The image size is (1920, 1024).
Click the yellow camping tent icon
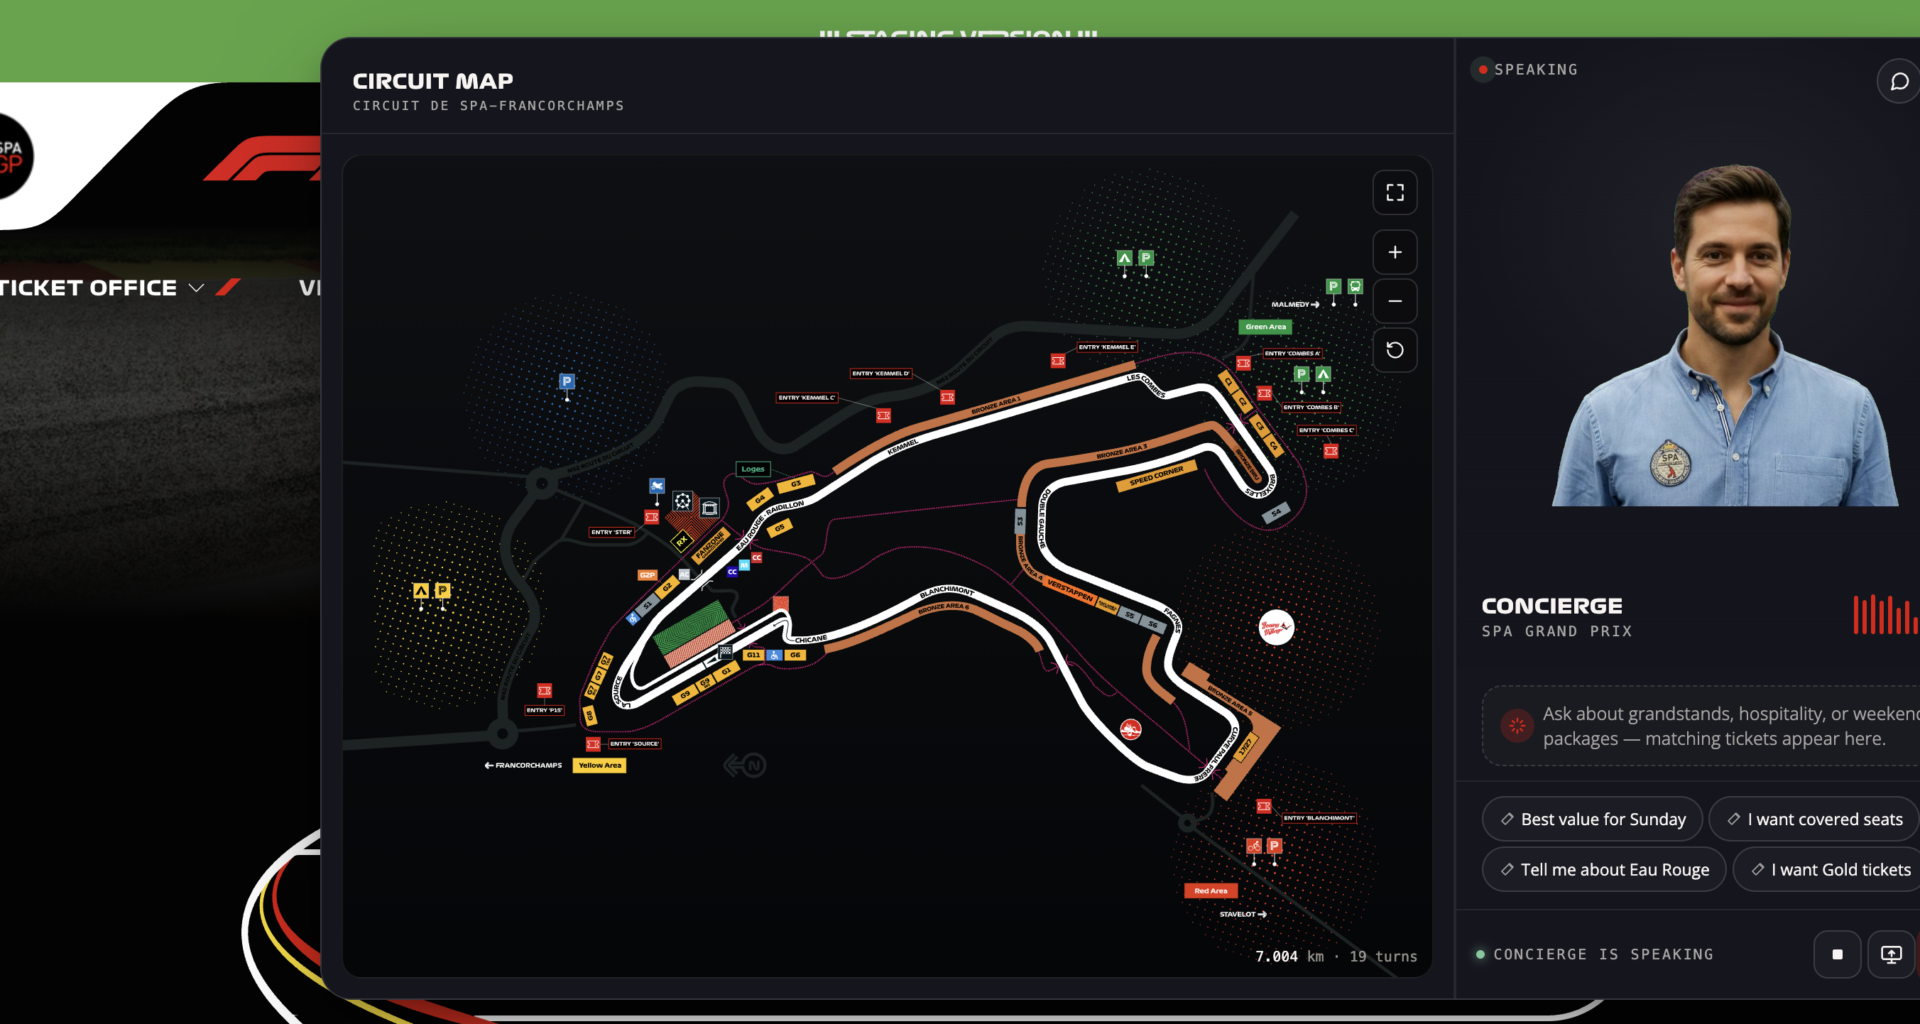click(421, 591)
